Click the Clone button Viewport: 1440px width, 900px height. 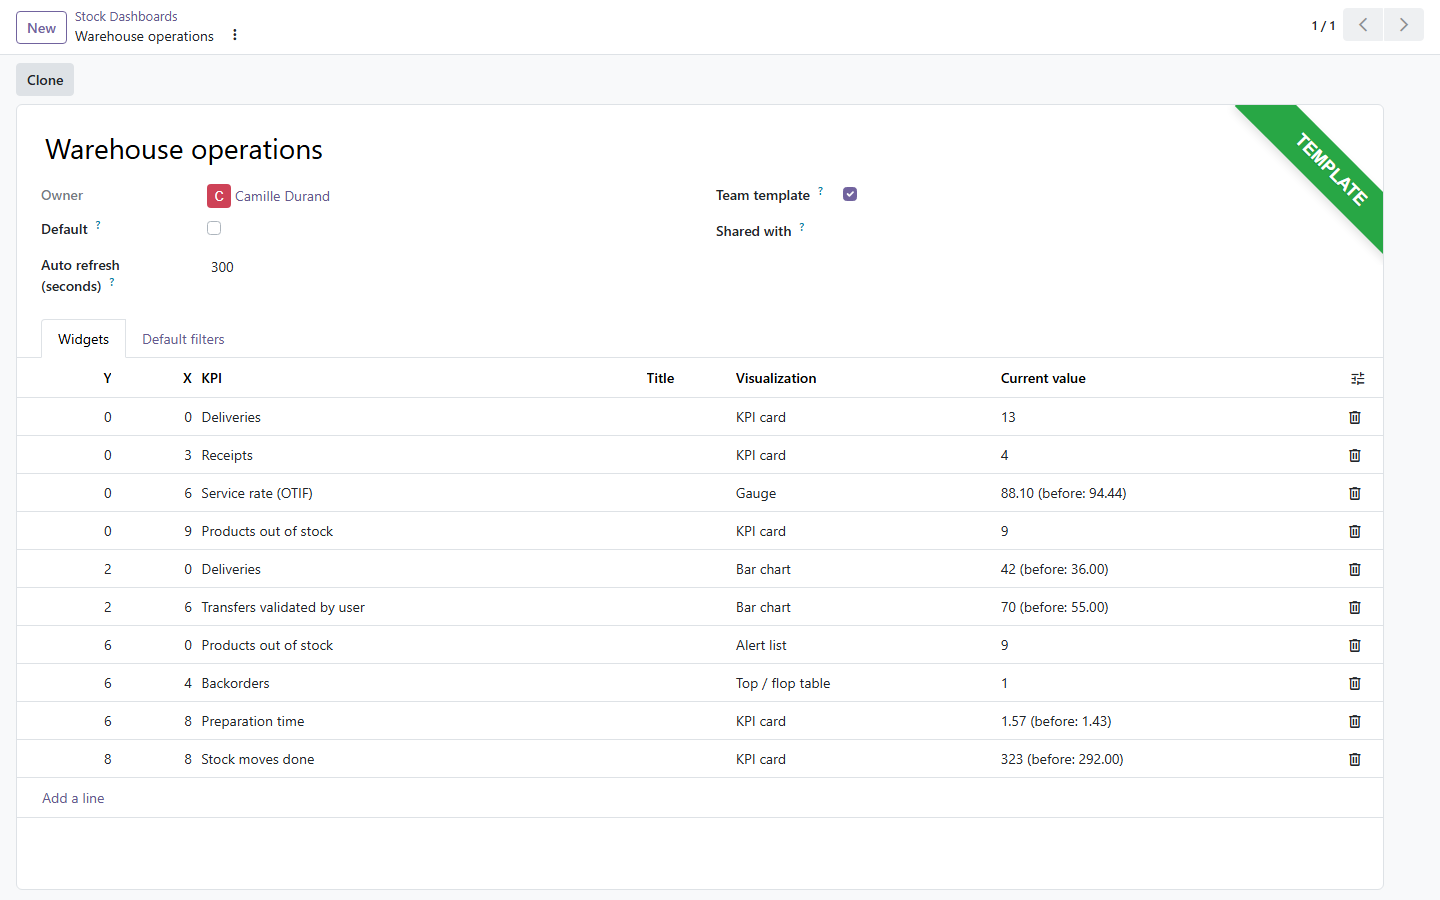(x=45, y=80)
